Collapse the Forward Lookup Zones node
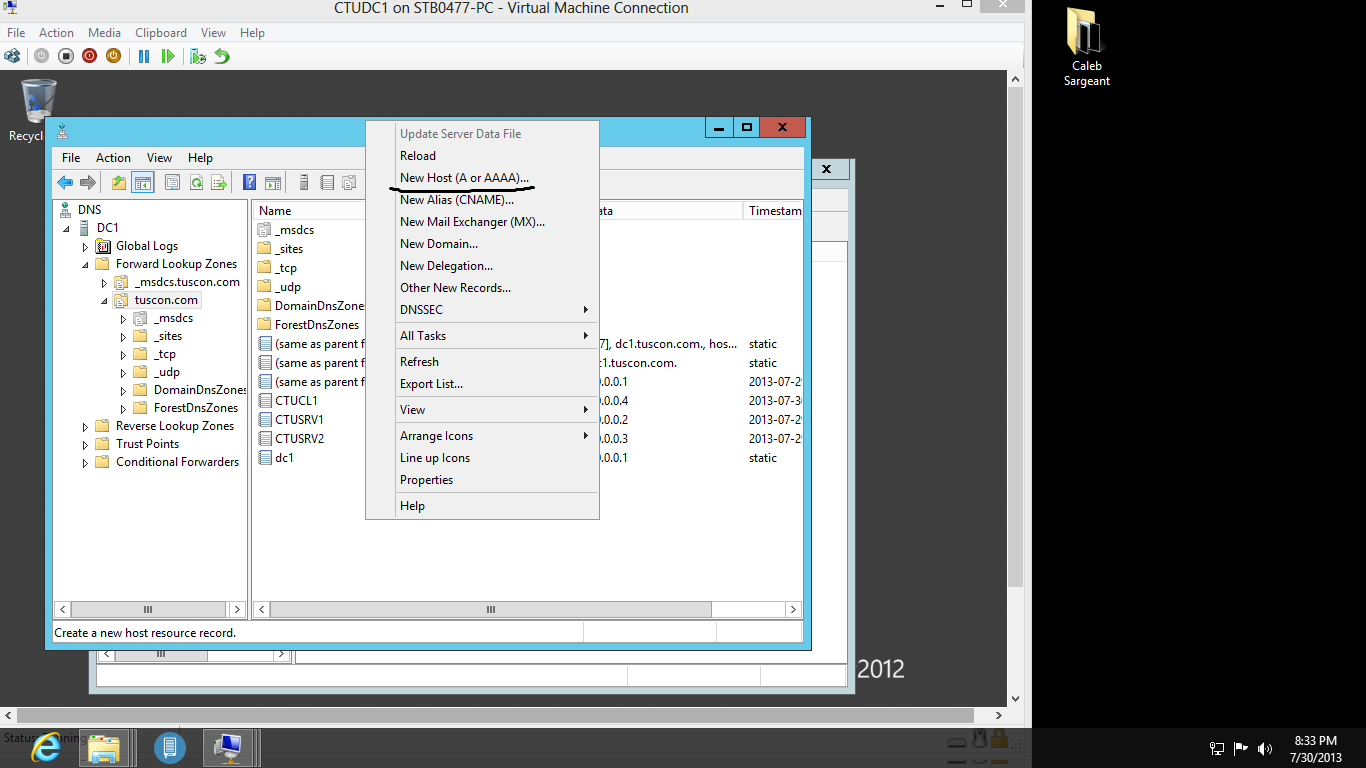 pos(86,264)
